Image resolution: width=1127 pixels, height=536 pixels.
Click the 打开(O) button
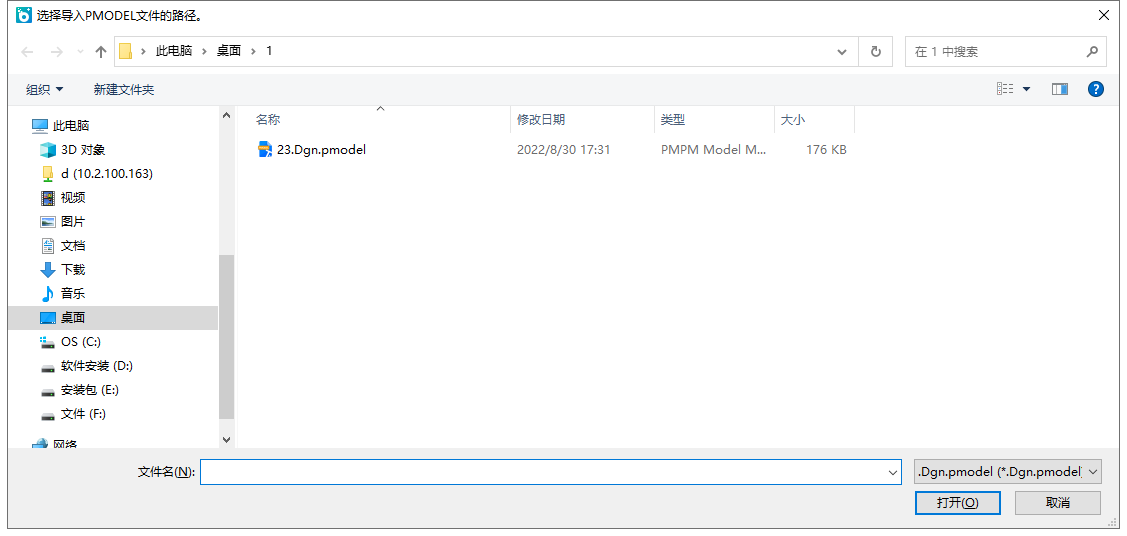pos(957,502)
